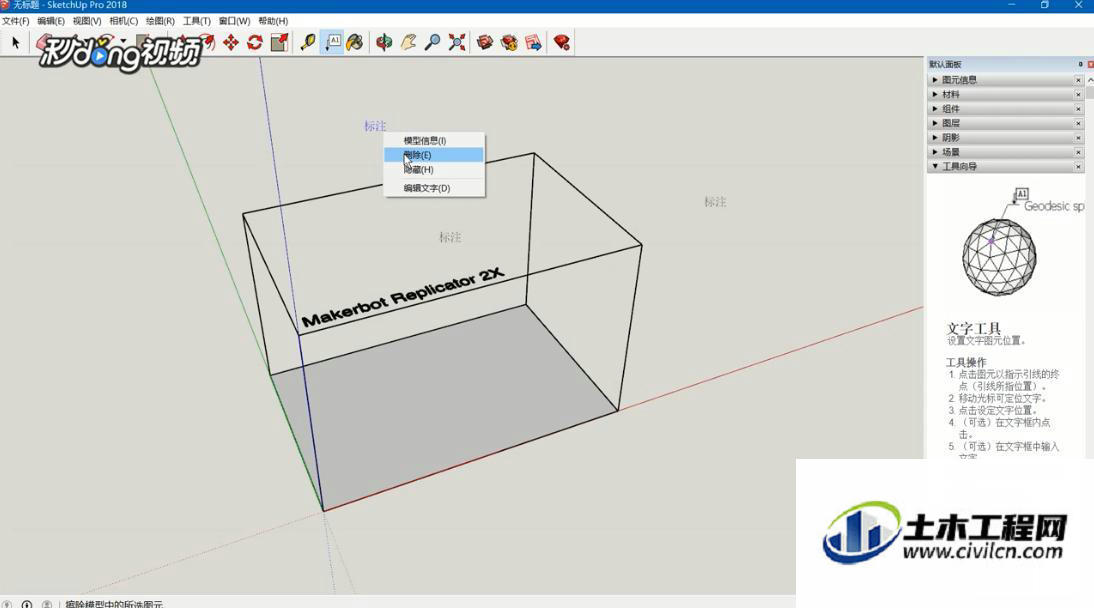Select the Orbit tool
Screen dimensions: 1094x608
[384, 43]
